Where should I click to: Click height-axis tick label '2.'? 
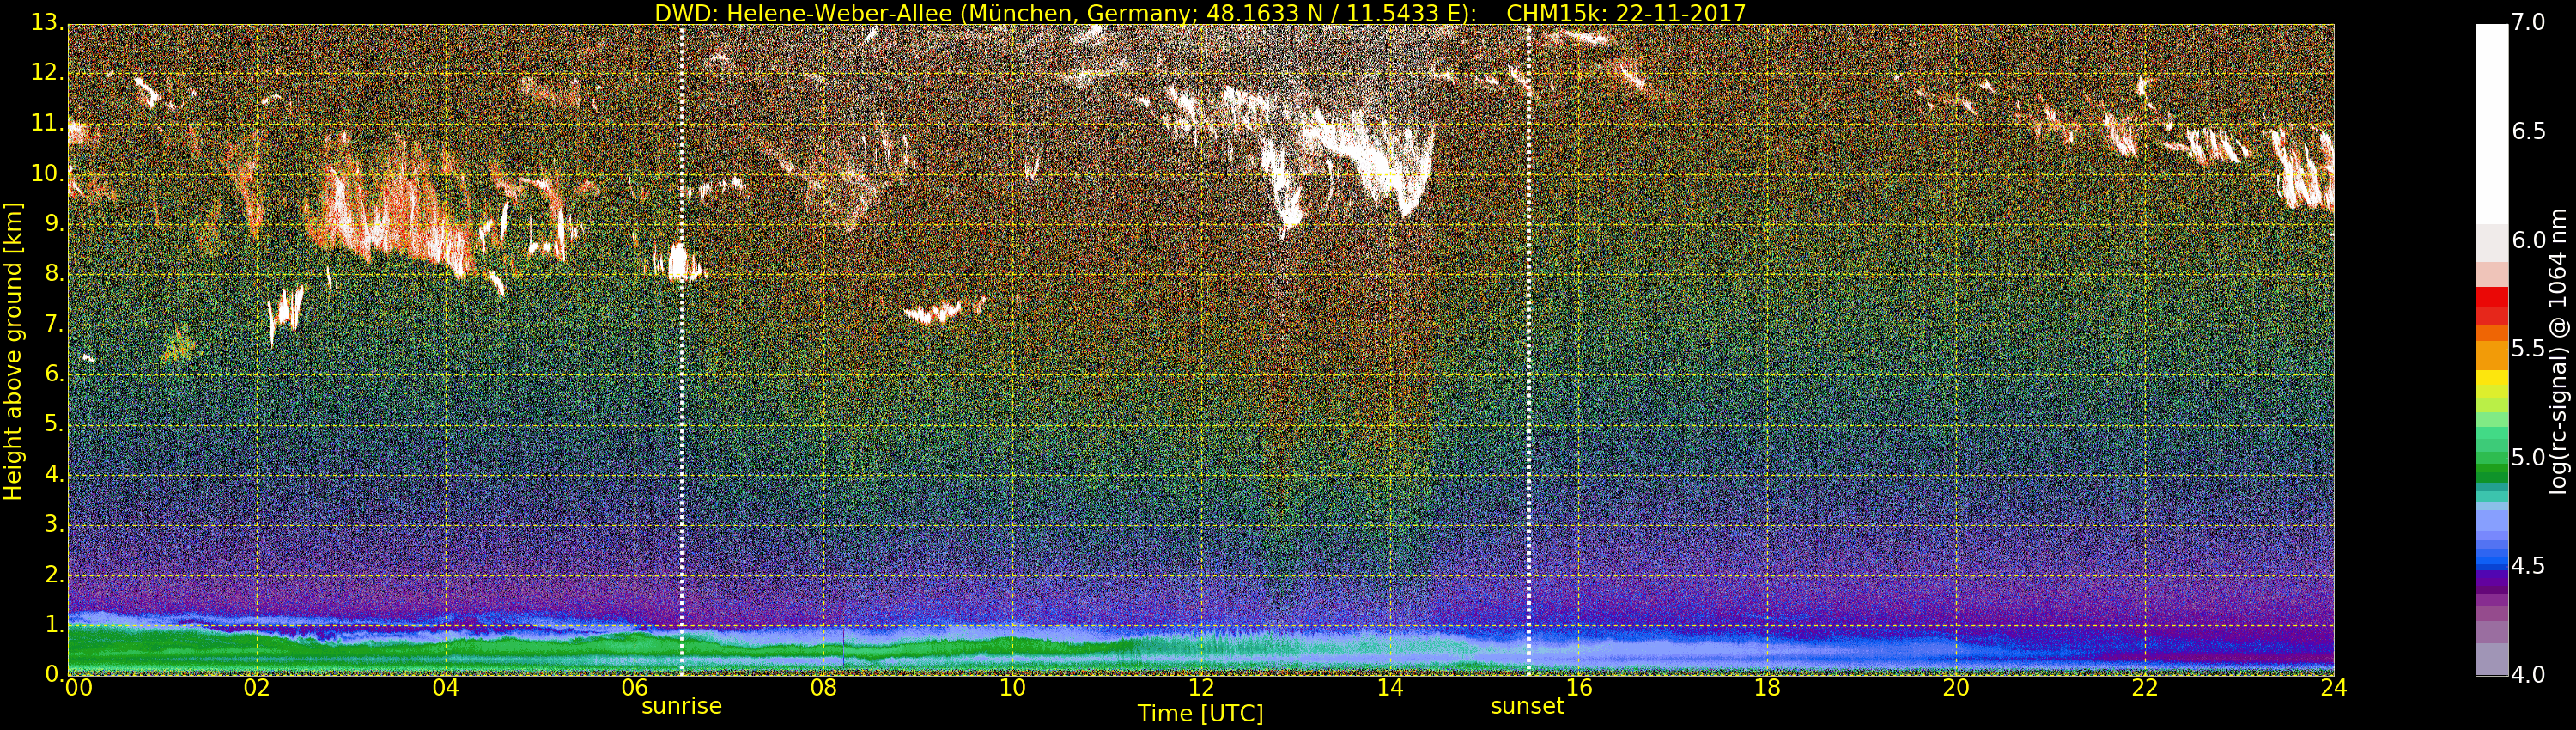(54, 574)
